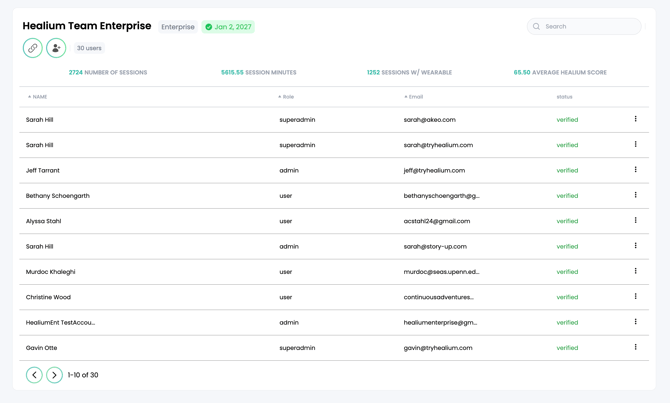
Task: Open three-dot menu for Bethany Schoengarth
Action: pos(635,195)
